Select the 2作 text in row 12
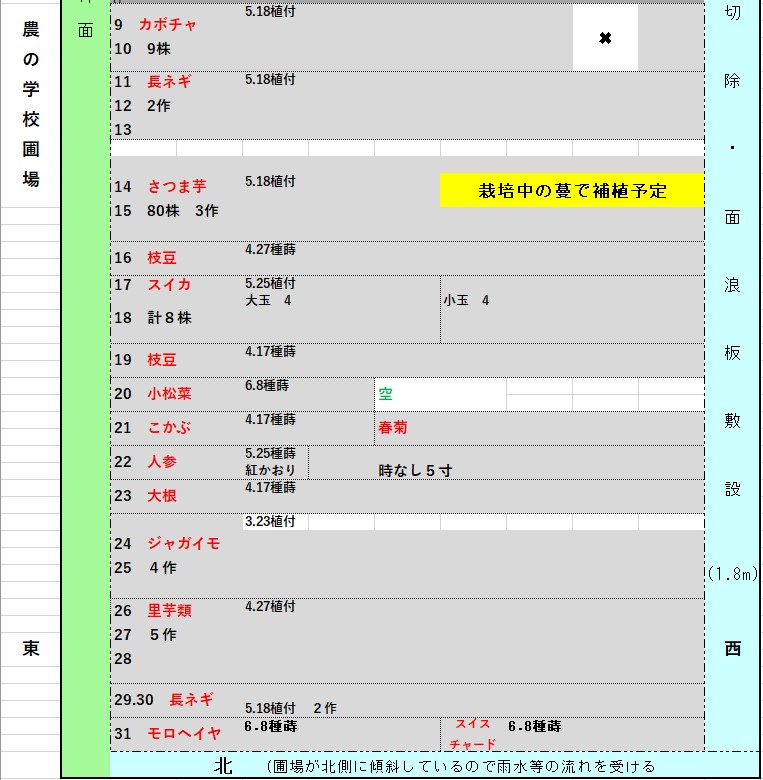 (159, 105)
